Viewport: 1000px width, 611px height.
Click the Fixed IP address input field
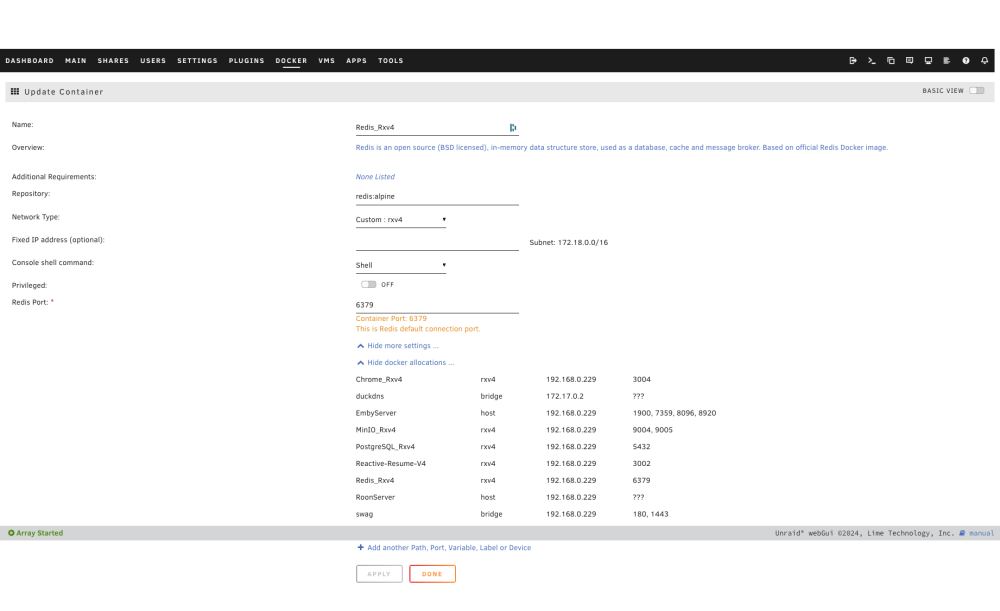click(437, 243)
